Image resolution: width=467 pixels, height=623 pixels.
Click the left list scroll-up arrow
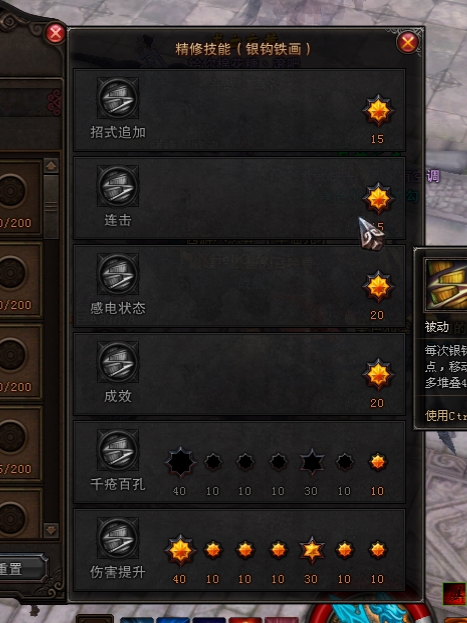tap(51, 166)
